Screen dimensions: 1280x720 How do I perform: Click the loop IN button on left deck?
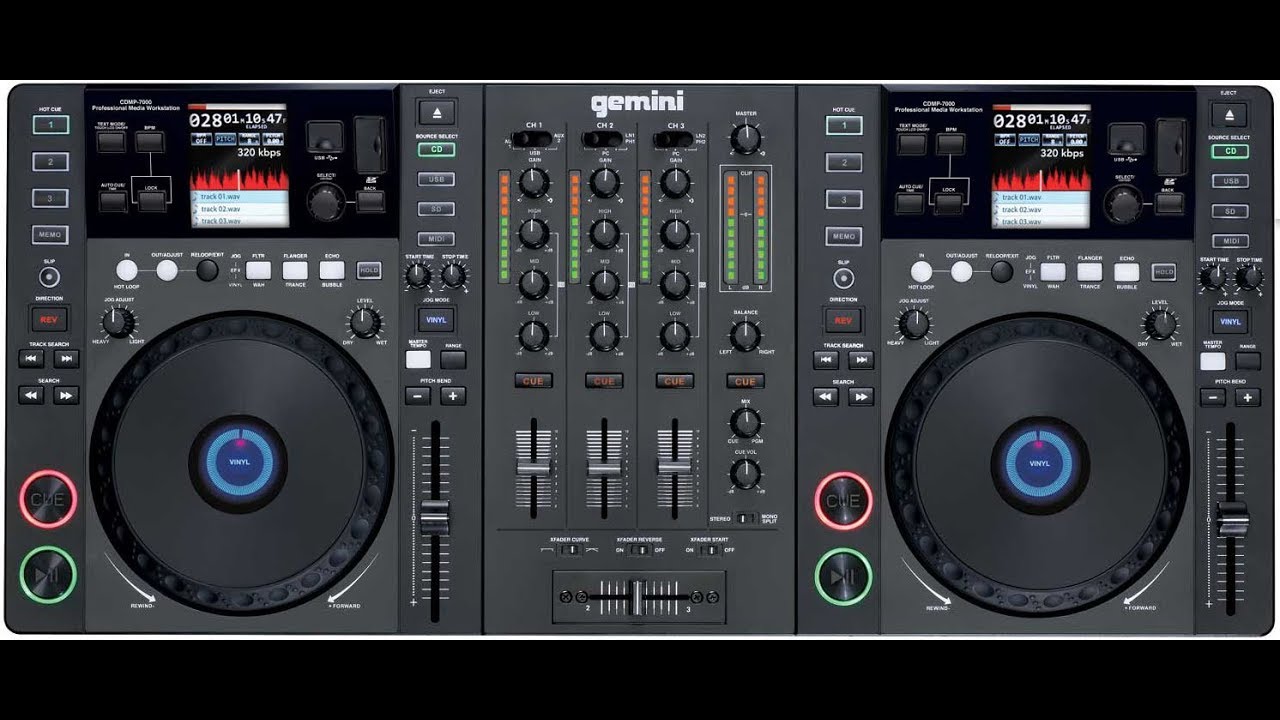[127, 270]
